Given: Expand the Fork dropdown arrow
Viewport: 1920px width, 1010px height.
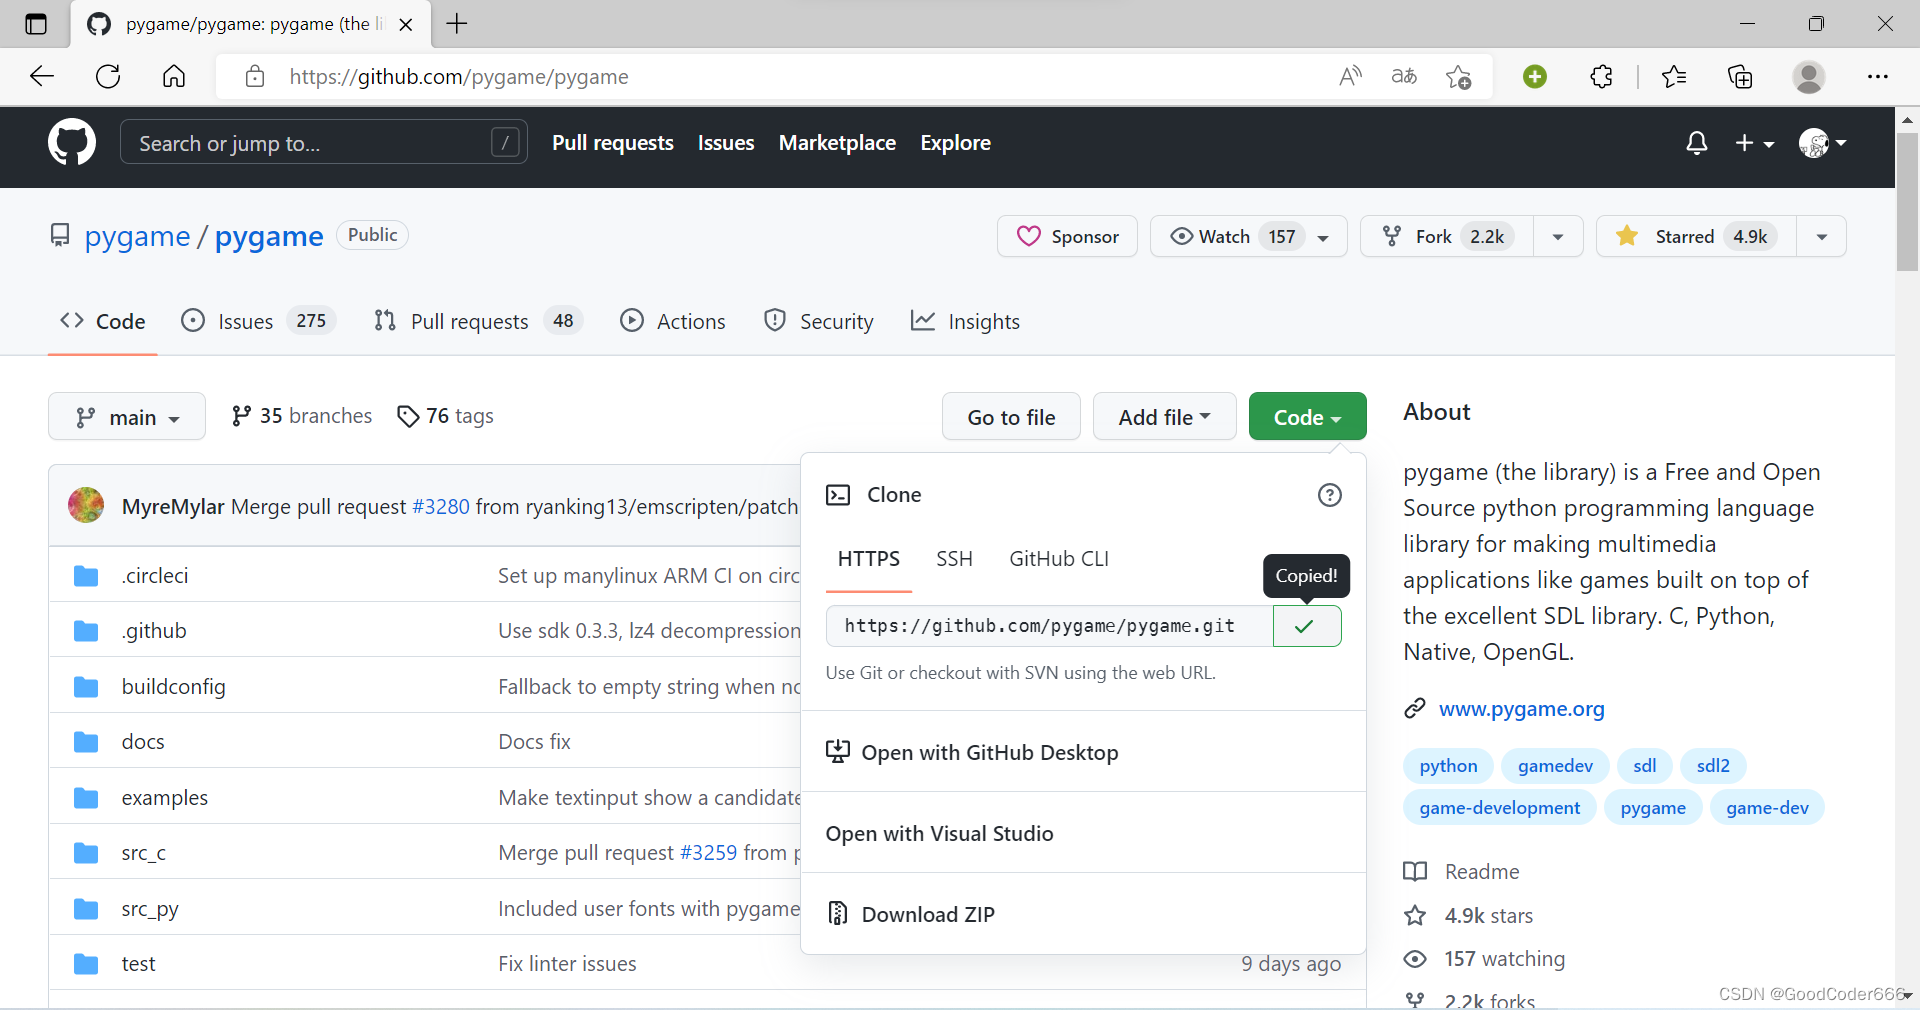Looking at the screenshot, I should click(x=1558, y=237).
